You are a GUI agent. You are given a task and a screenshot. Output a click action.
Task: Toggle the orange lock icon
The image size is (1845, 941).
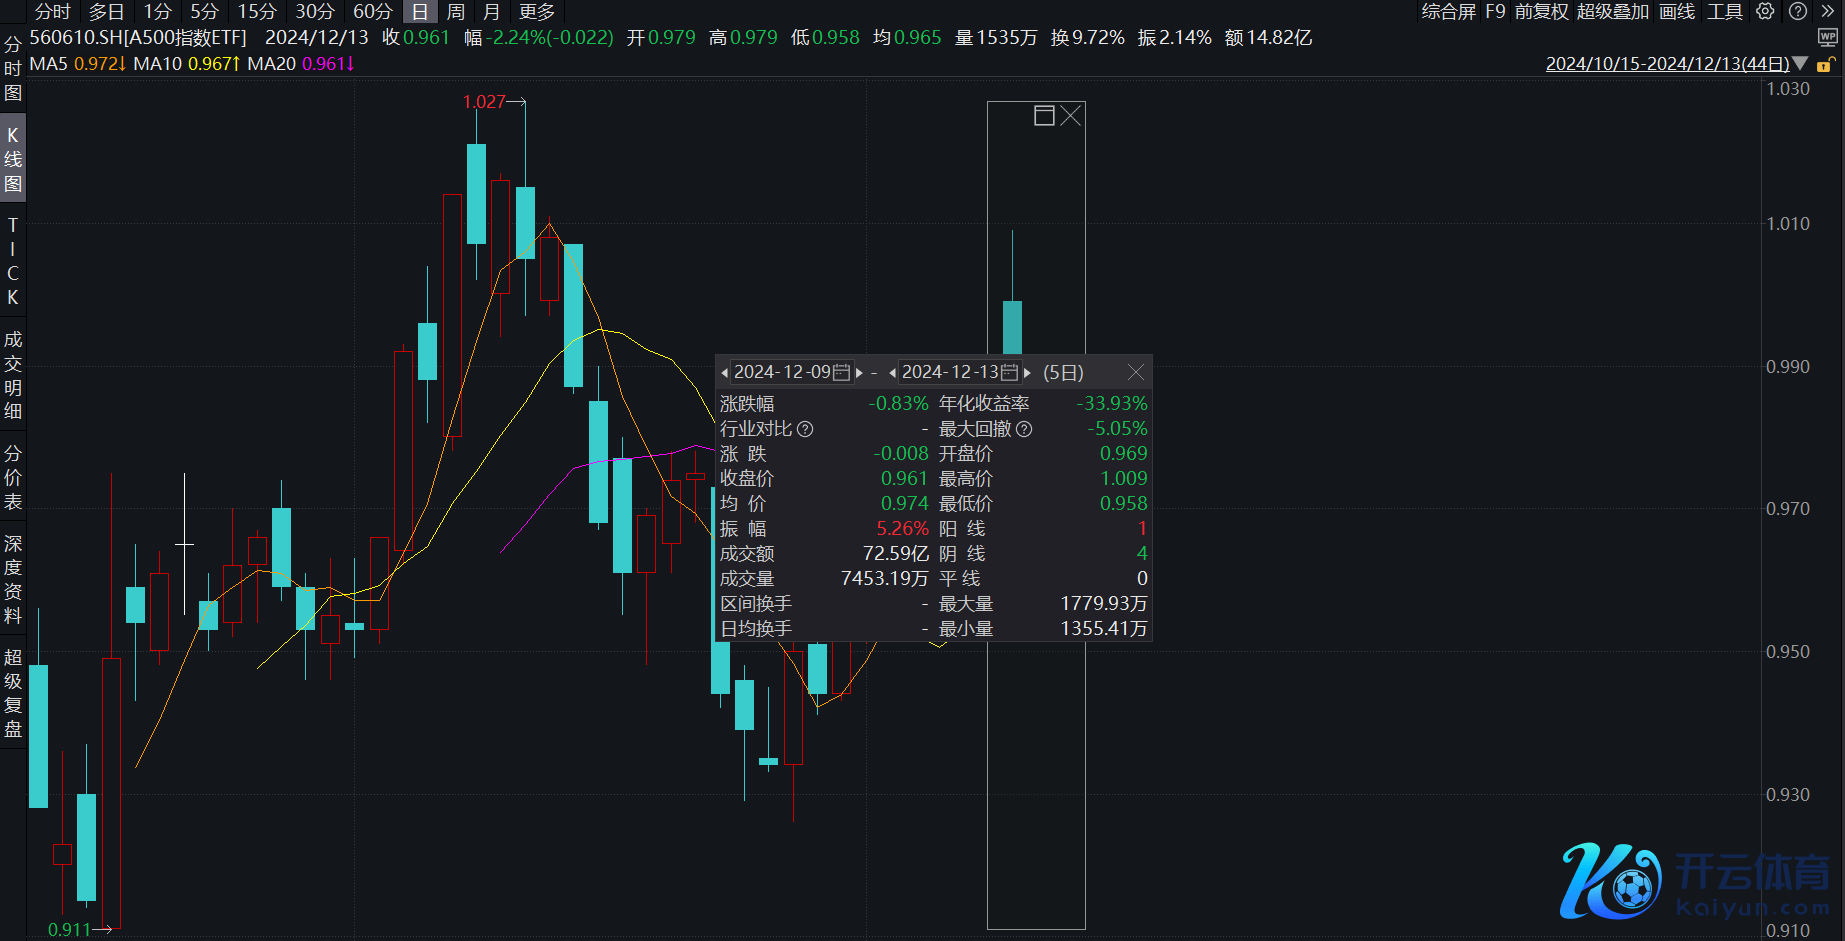(x=1825, y=65)
